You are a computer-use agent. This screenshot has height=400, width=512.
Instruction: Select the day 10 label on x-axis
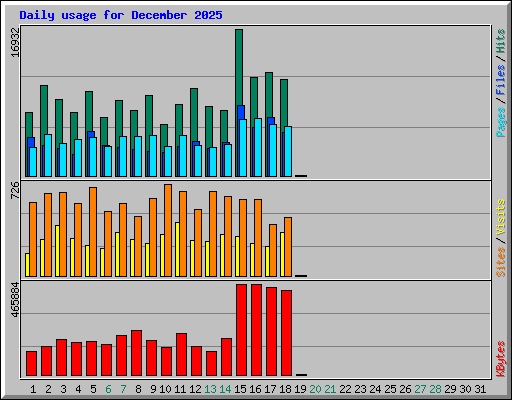pyautogui.click(x=165, y=389)
